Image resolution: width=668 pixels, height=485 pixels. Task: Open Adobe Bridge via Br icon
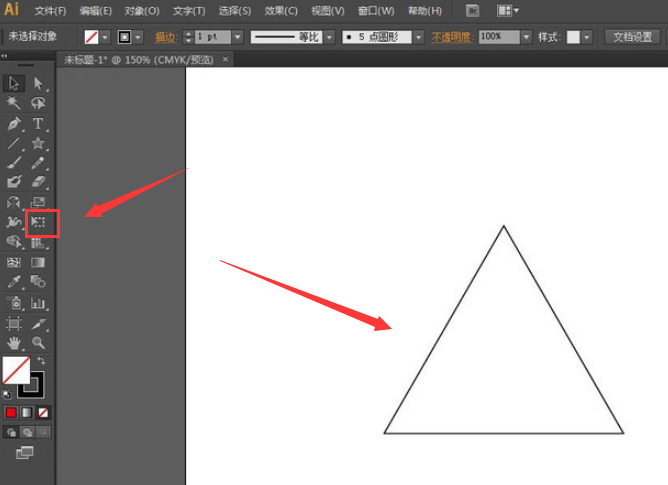tap(472, 11)
